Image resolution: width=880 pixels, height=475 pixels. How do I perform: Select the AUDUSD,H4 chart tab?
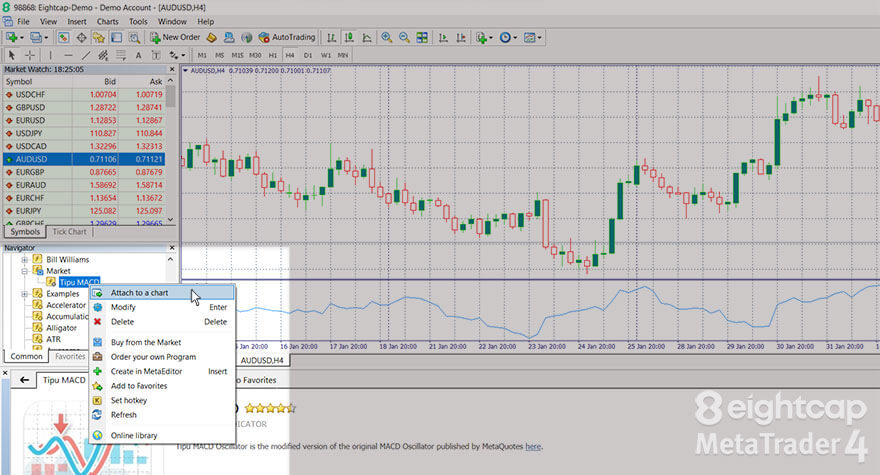point(262,360)
